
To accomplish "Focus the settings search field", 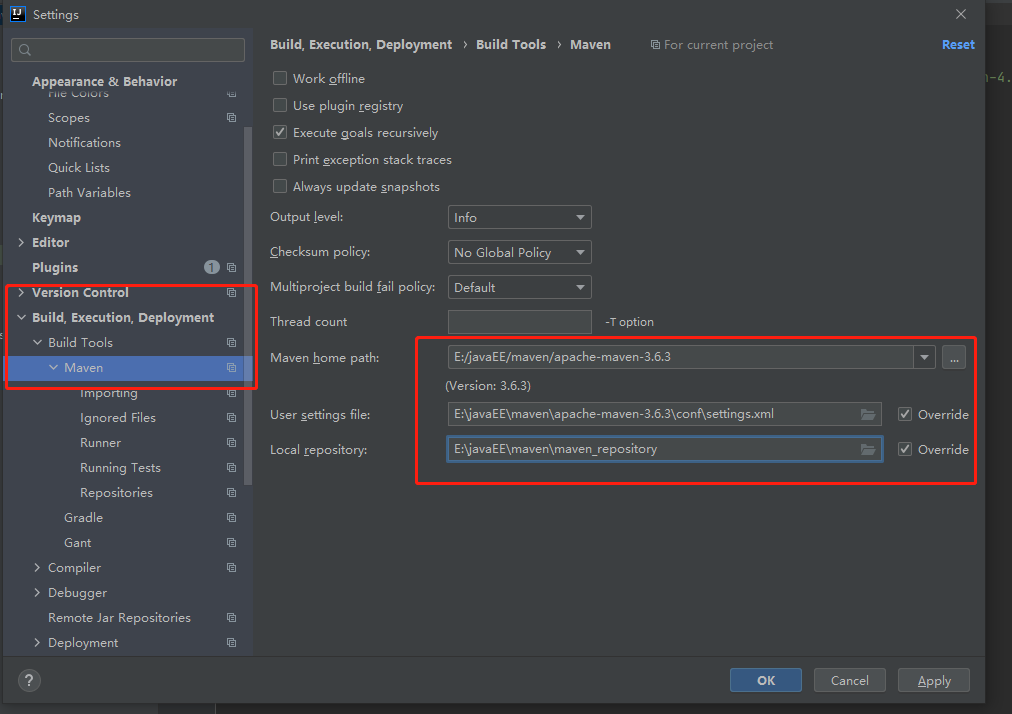I will 128,50.
